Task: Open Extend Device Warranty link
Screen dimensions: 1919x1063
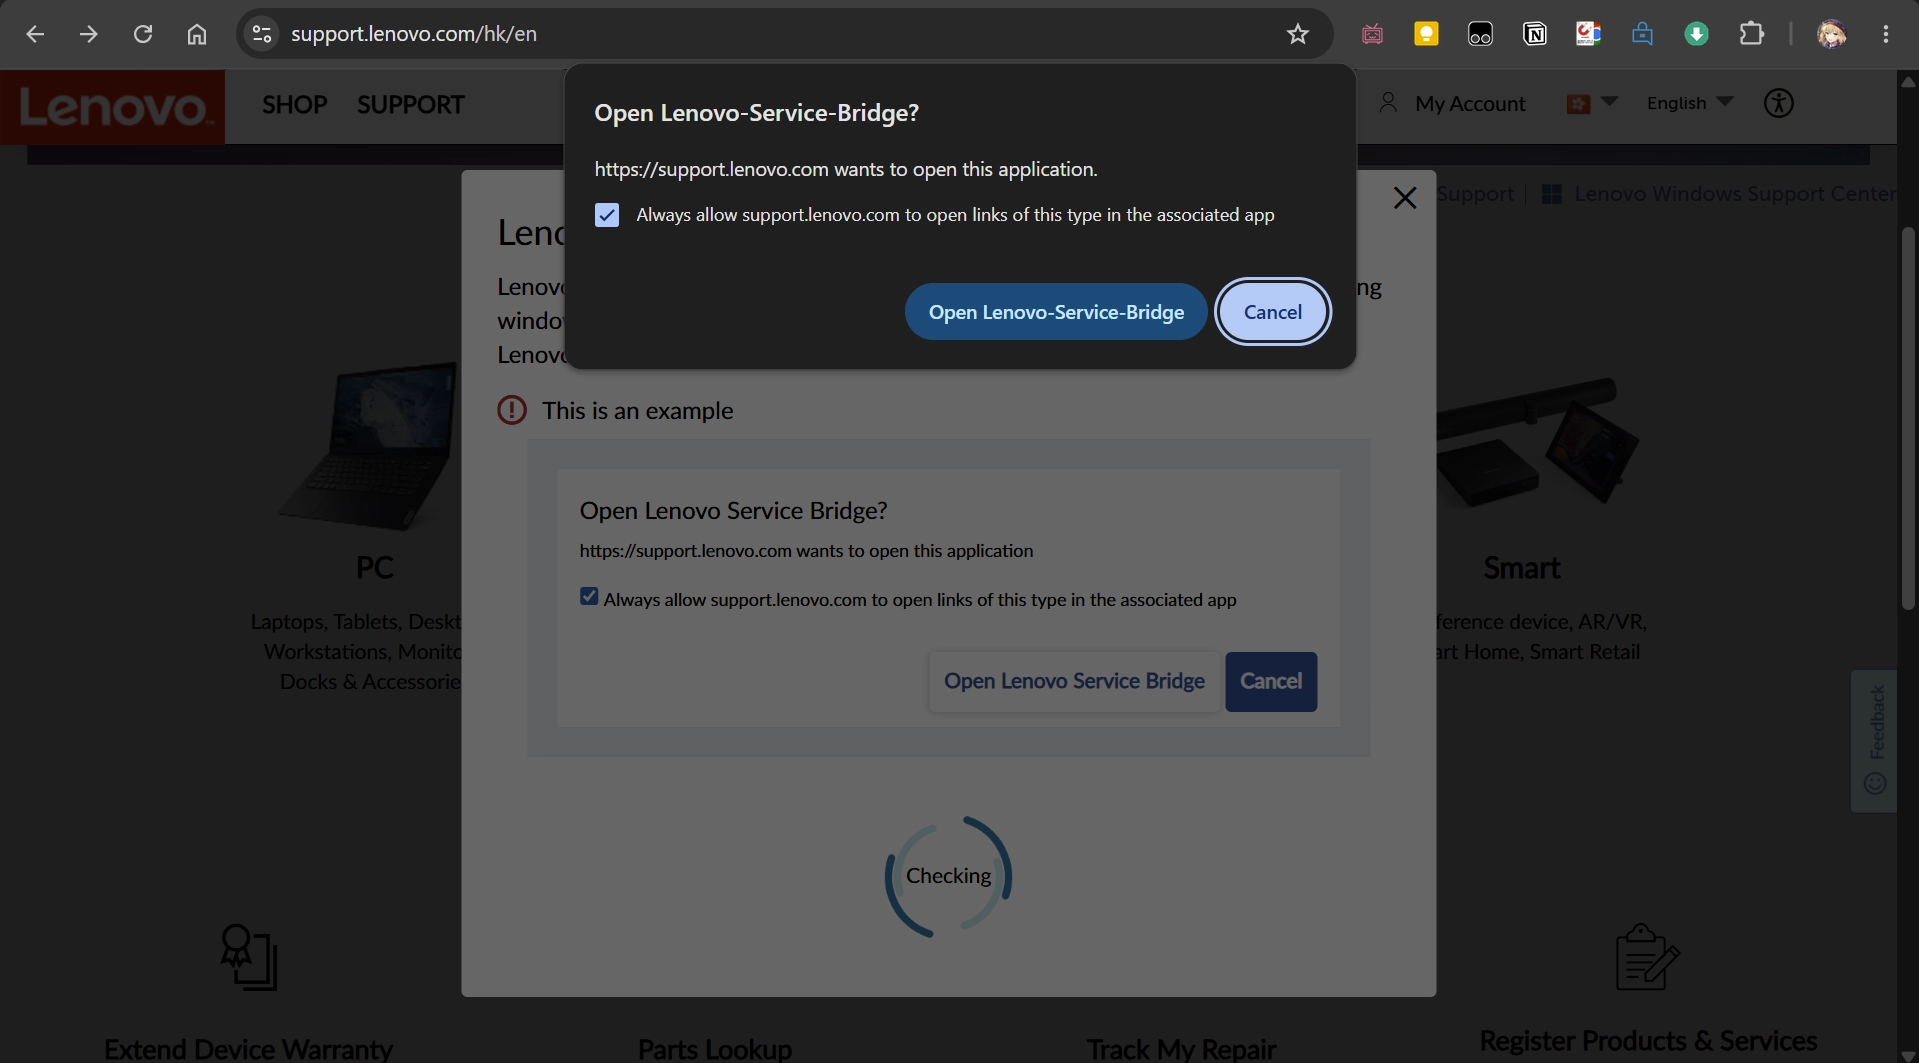Action: [x=248, y=1049]
